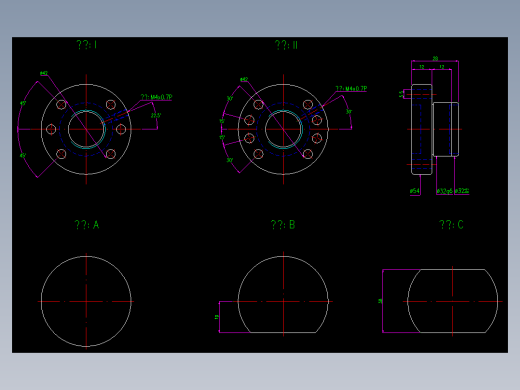This screenshot has height=390, width=520.
Task: Pick the rightmost bolt hole in view I
Action: click(121, 129)
